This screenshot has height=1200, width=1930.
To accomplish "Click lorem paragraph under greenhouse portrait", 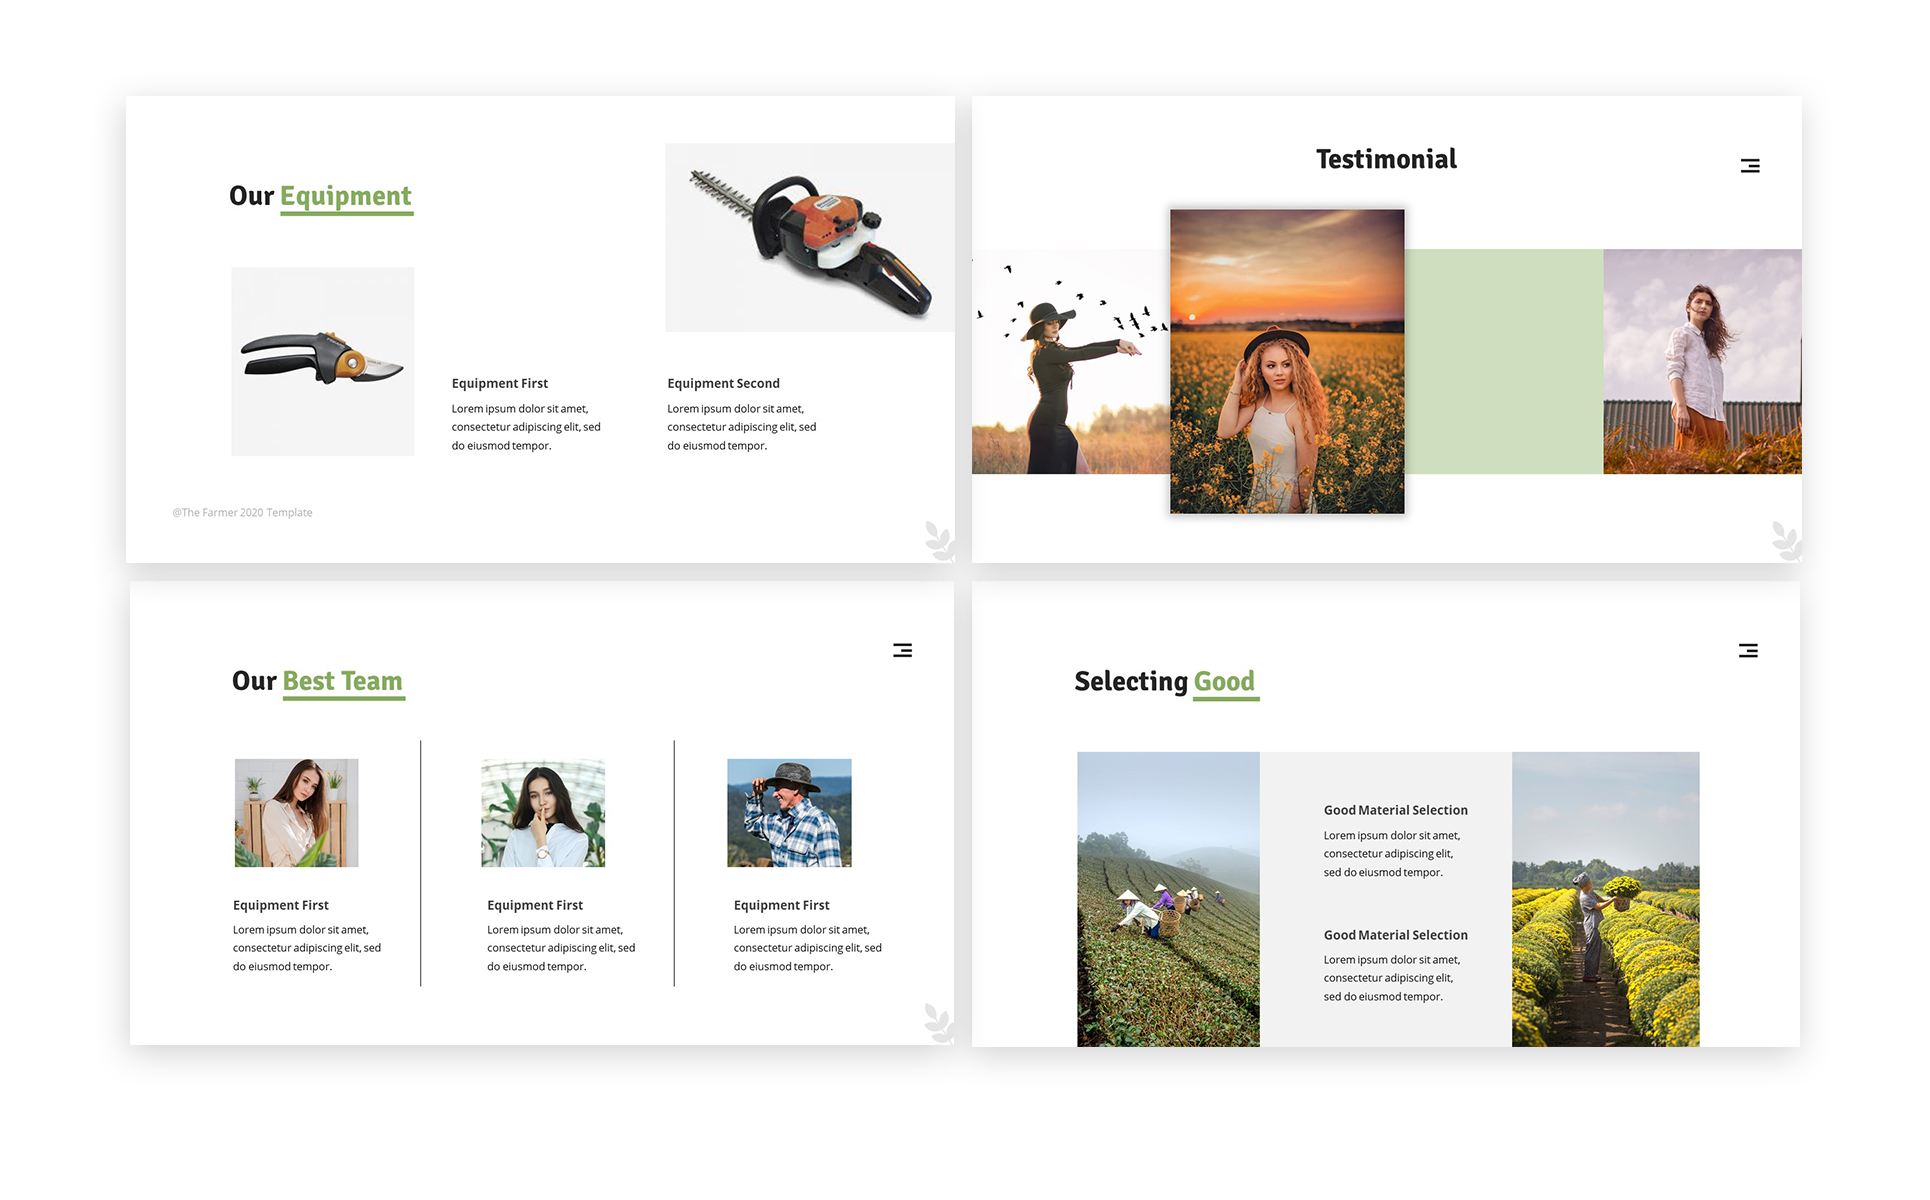I will tap(561, 948).
